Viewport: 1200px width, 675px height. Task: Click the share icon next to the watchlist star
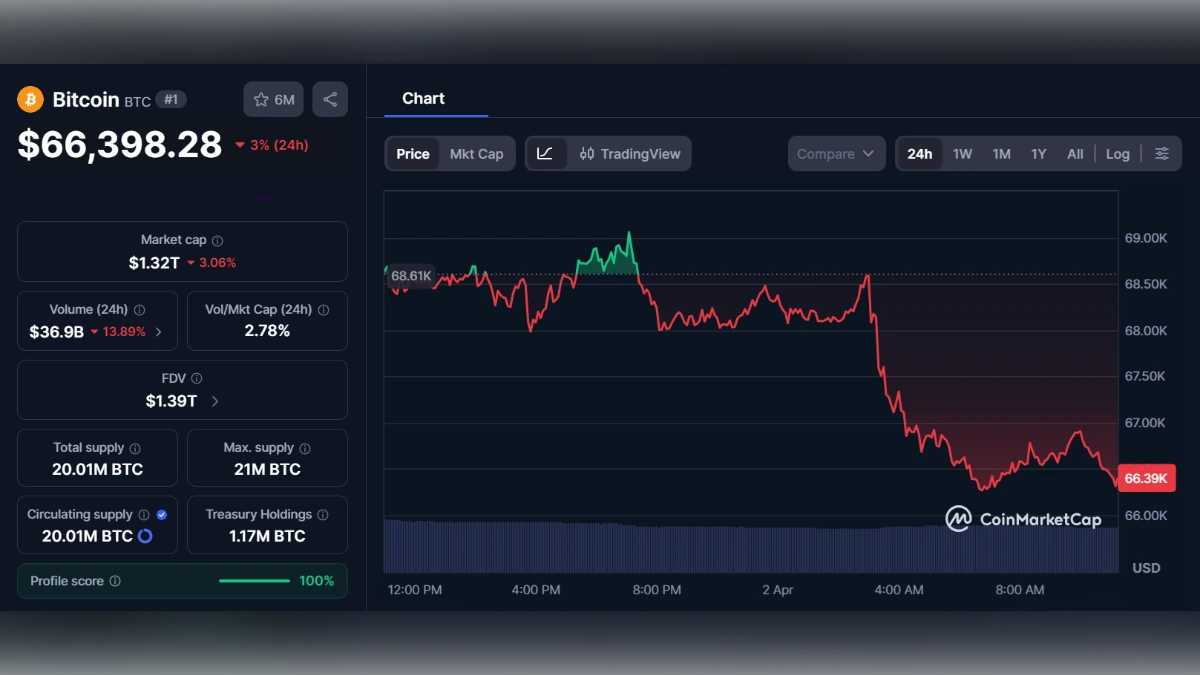point(330,99)
